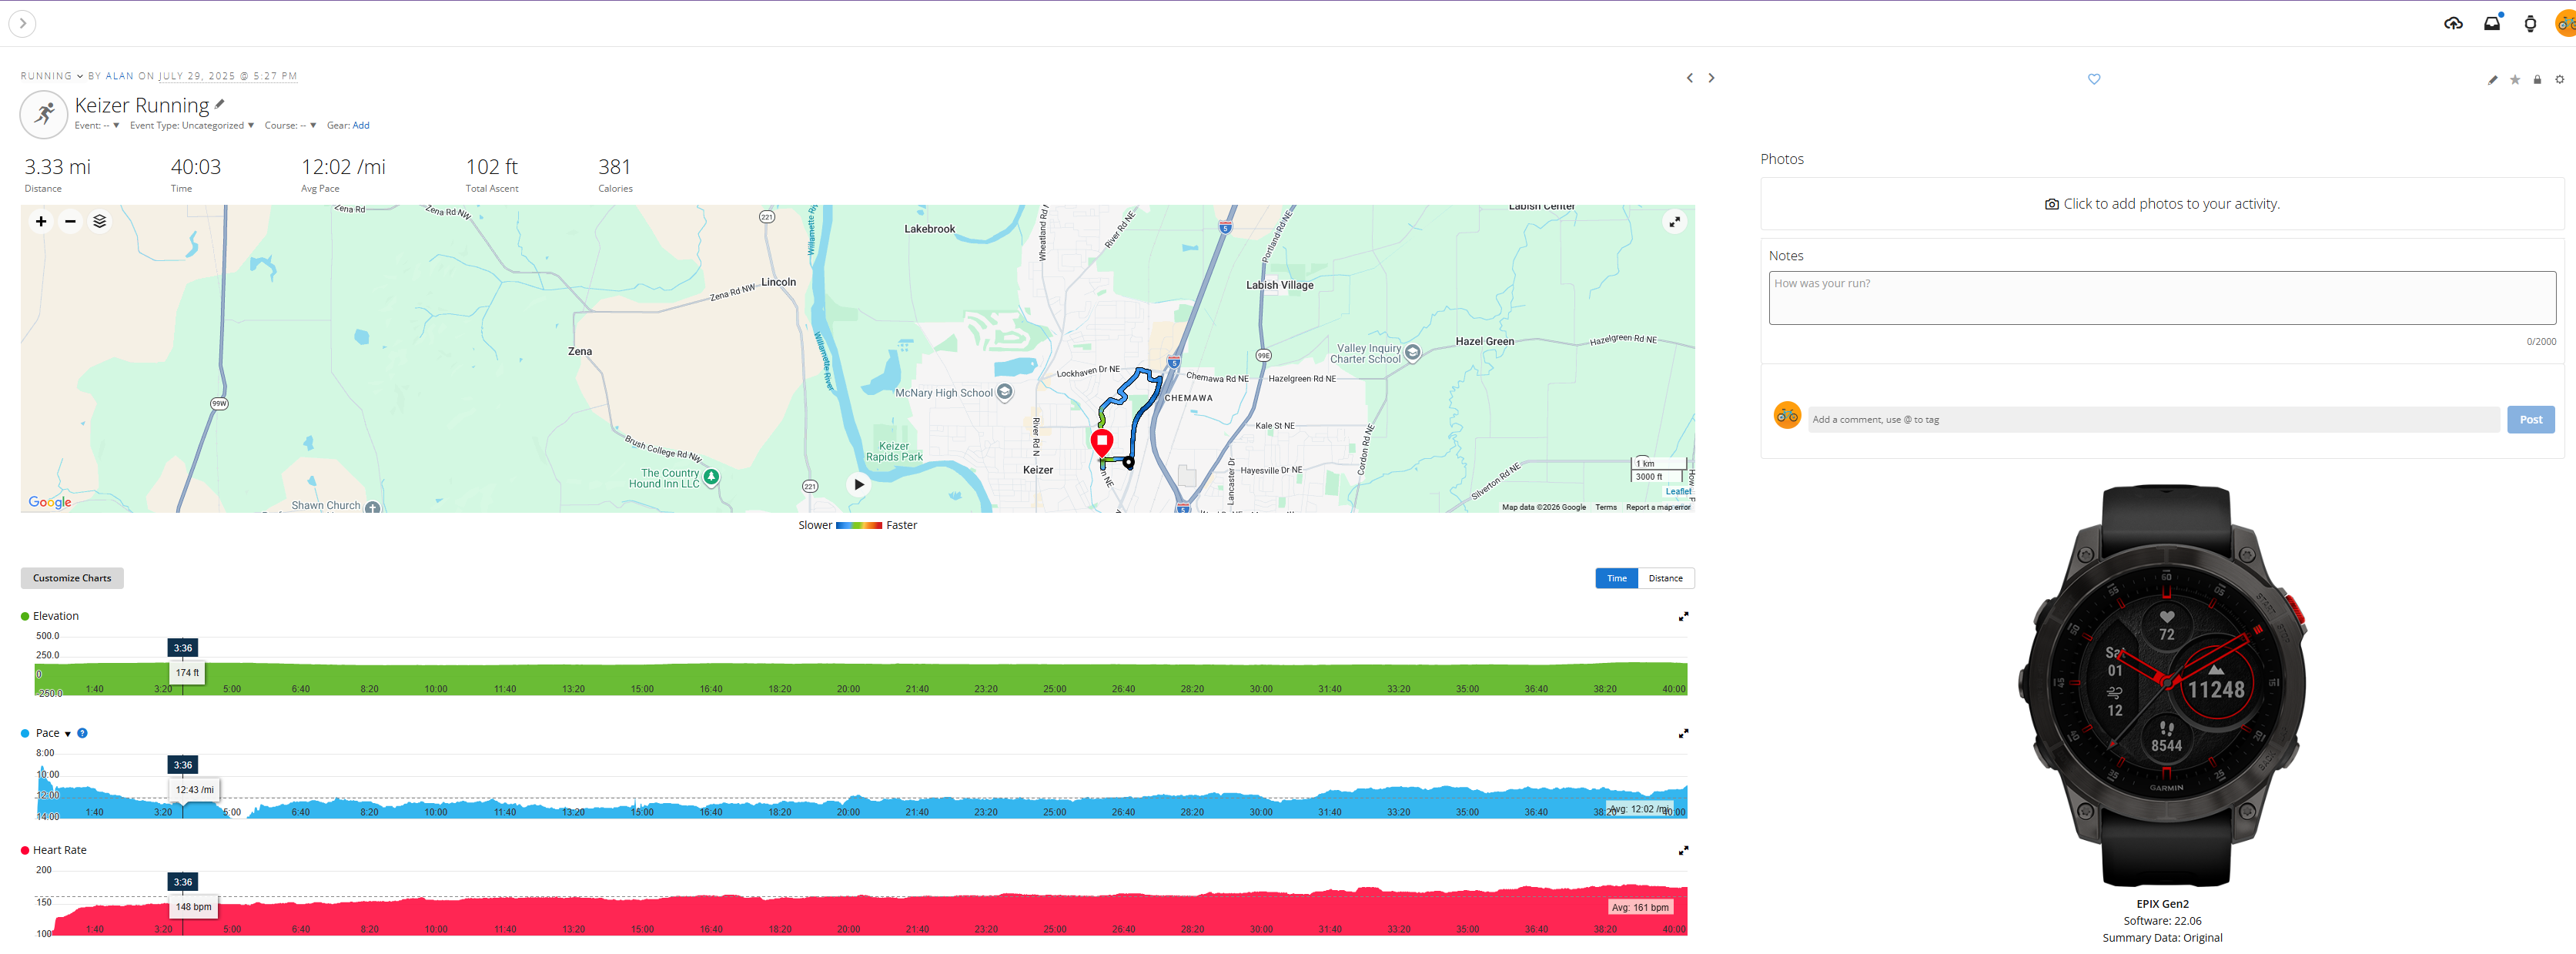Select the Time chart tab

(1616, 578)
